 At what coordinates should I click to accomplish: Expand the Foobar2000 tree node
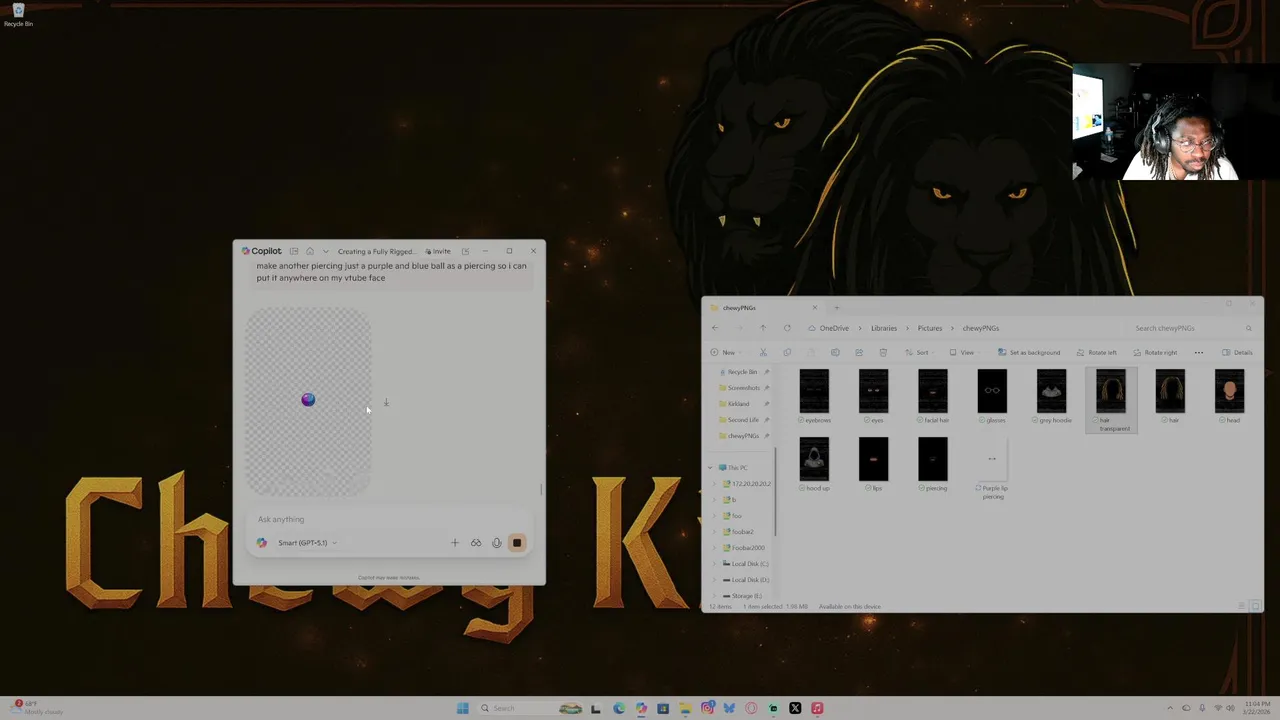(715, 548)
